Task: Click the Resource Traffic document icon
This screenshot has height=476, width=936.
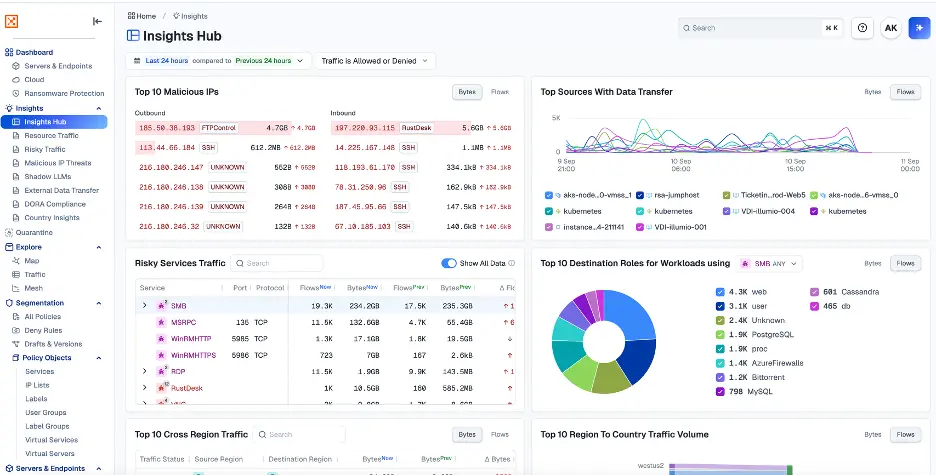Action: point(16,136)
